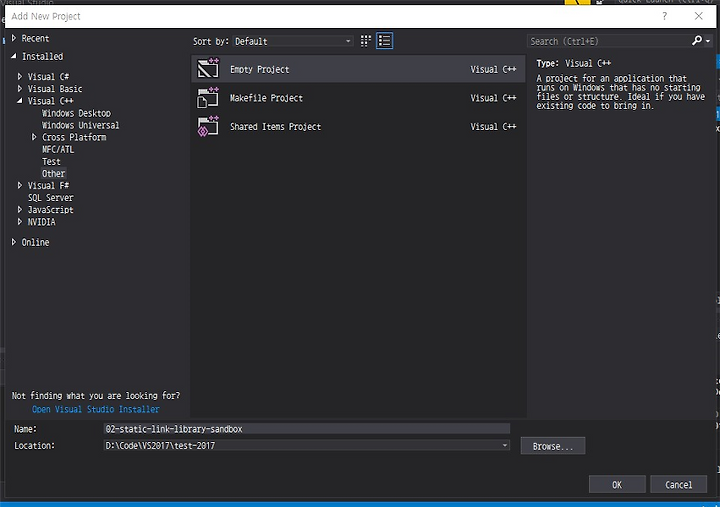This screenshot has height=507, width=720.
Task: Select MFC/ATL category
Action: (x=58, y=149)
